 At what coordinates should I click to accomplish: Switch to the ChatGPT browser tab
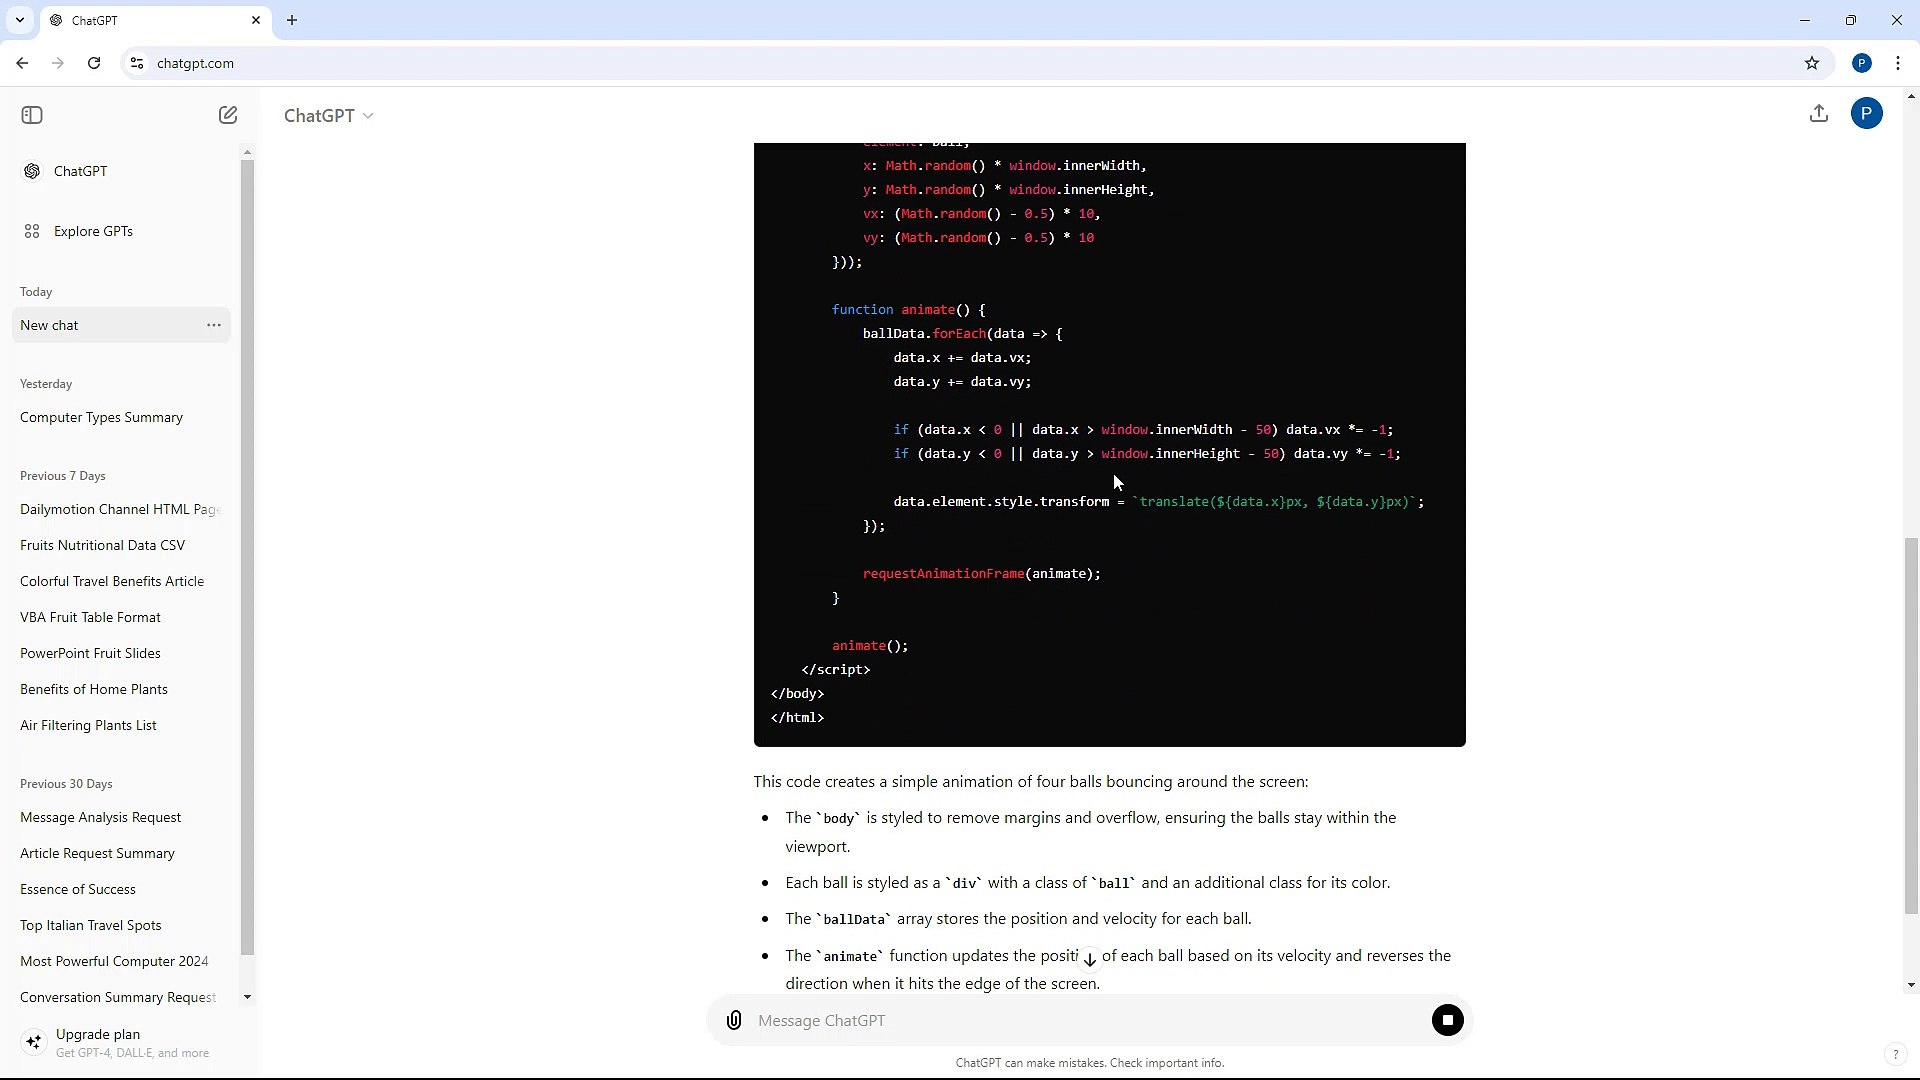click(x=140, y=20)
